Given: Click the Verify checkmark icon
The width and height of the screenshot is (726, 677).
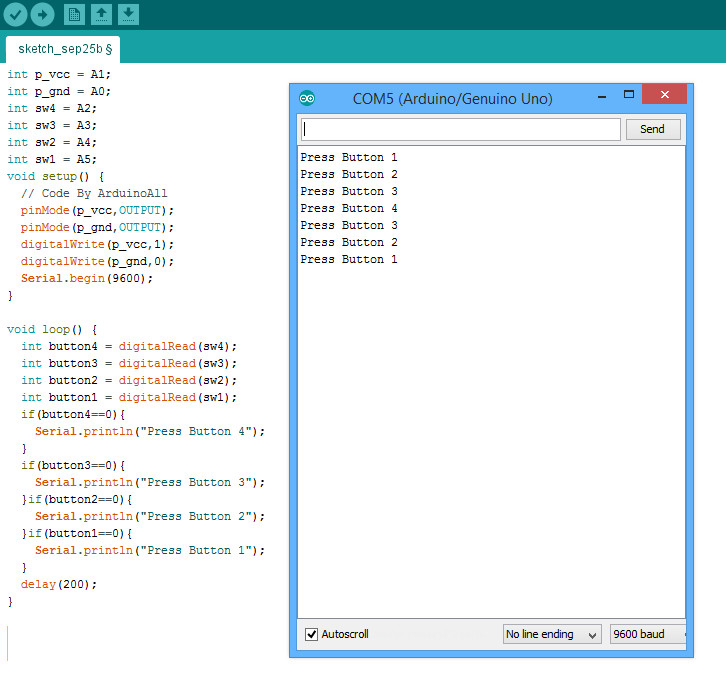Looking at the screenshot, I should (15, 14).
